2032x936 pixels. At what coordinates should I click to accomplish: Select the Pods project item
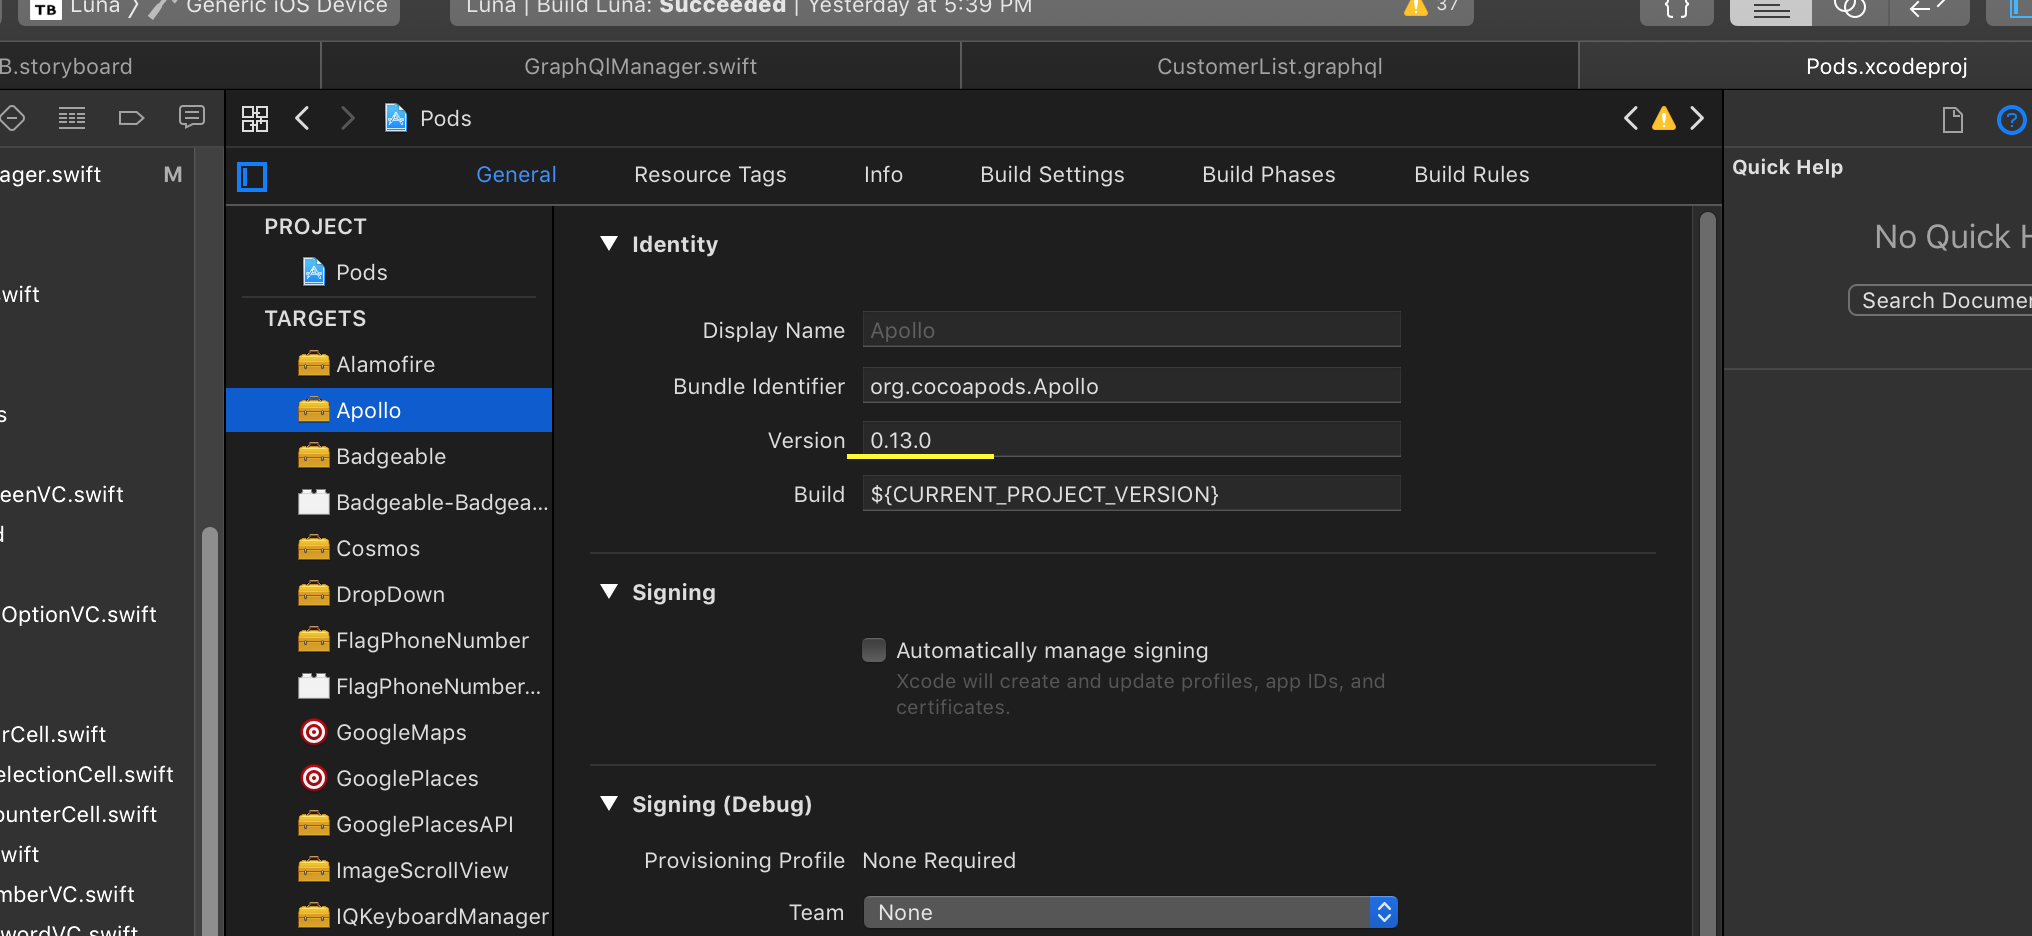point(389,272)
